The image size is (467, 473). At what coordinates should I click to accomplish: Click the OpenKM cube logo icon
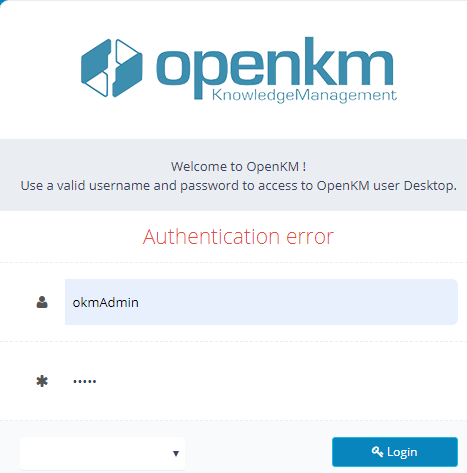[x=112, y=68]
